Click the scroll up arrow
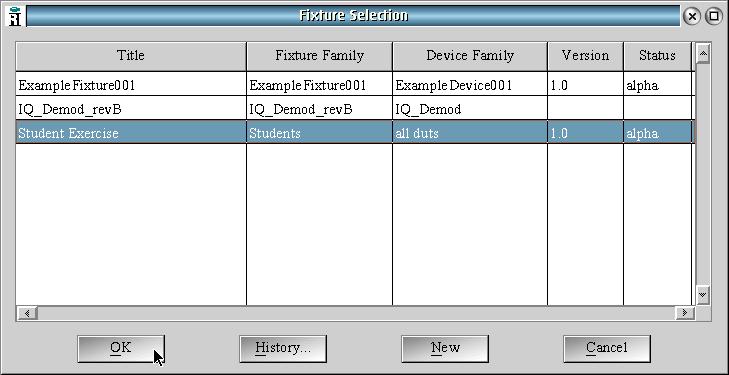The height and width of the screenshot is (375, 729). pyautogui.click(x=703, y=54)
